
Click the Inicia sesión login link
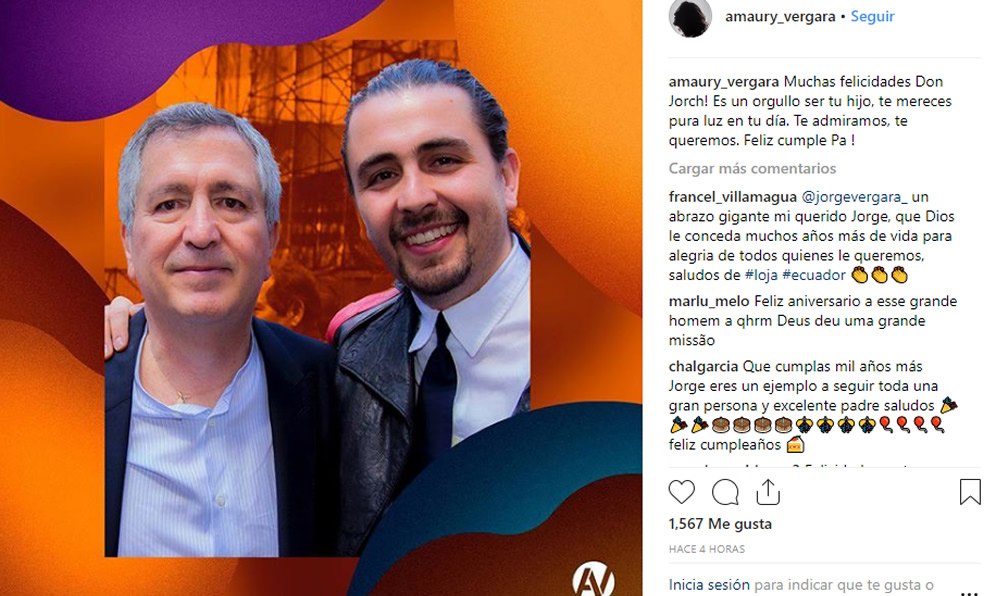pos(700,585)
